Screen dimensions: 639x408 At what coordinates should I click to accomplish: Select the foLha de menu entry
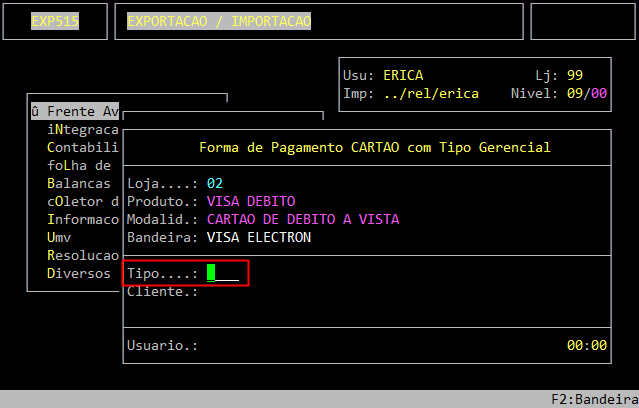[78, 165]
